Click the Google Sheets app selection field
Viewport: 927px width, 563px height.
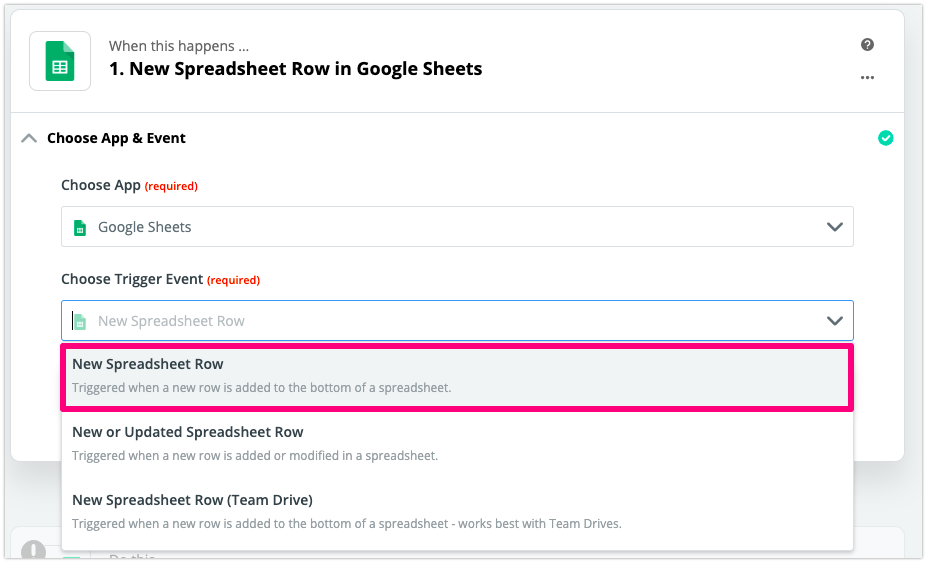click(457, 227)
